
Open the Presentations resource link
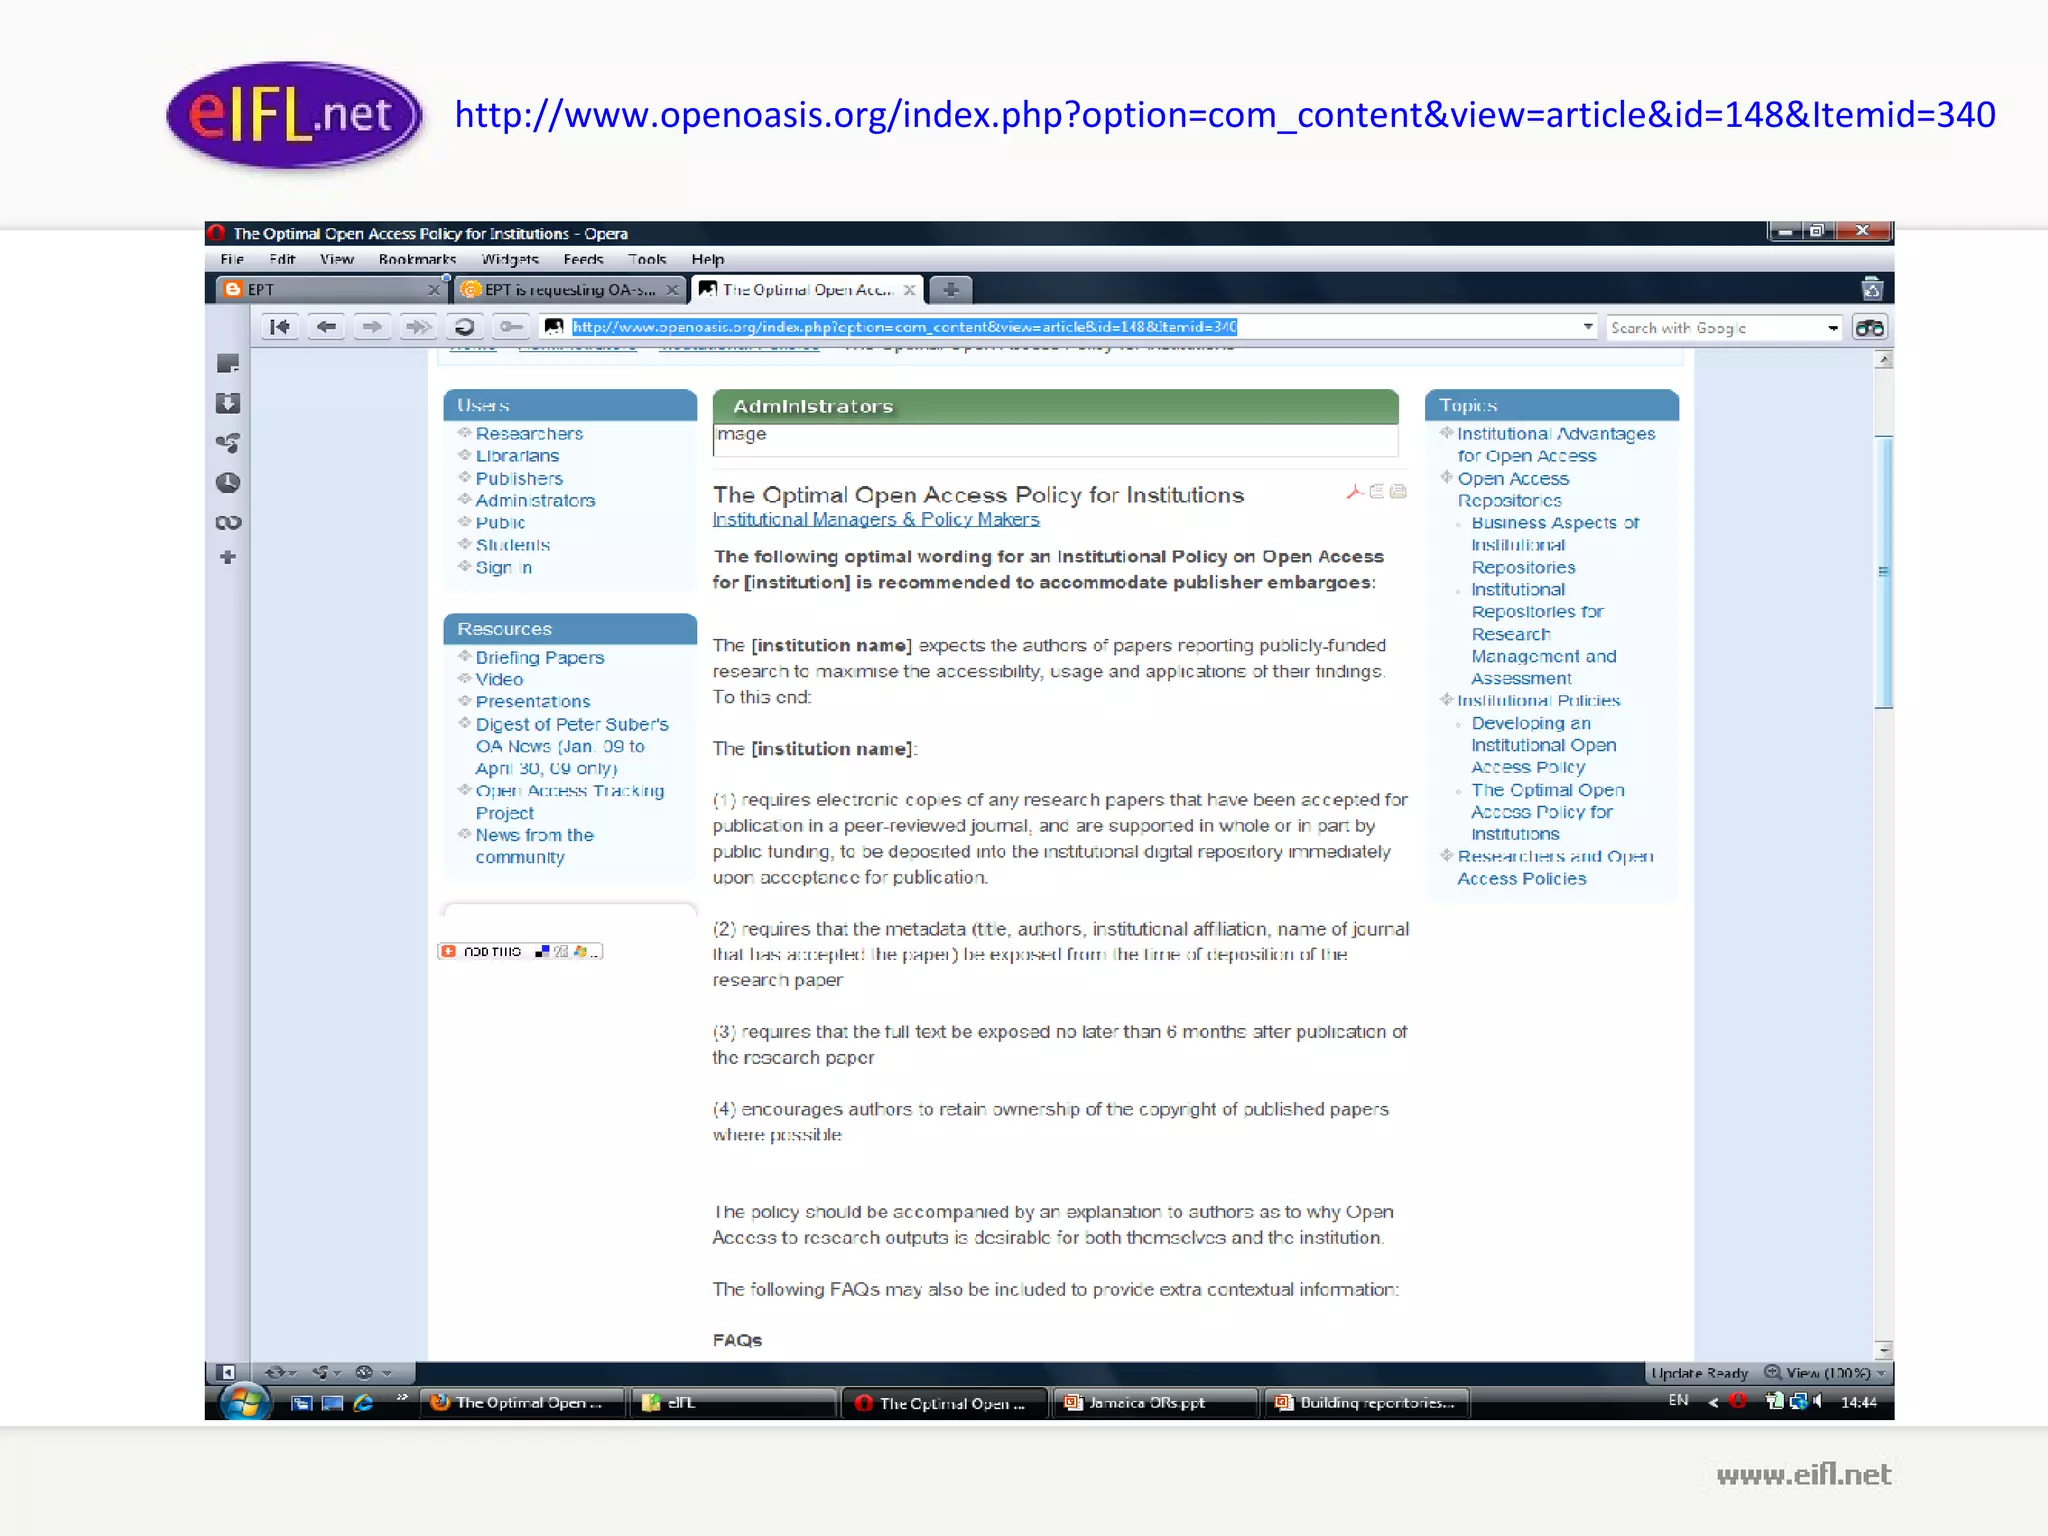click(532, 701)
